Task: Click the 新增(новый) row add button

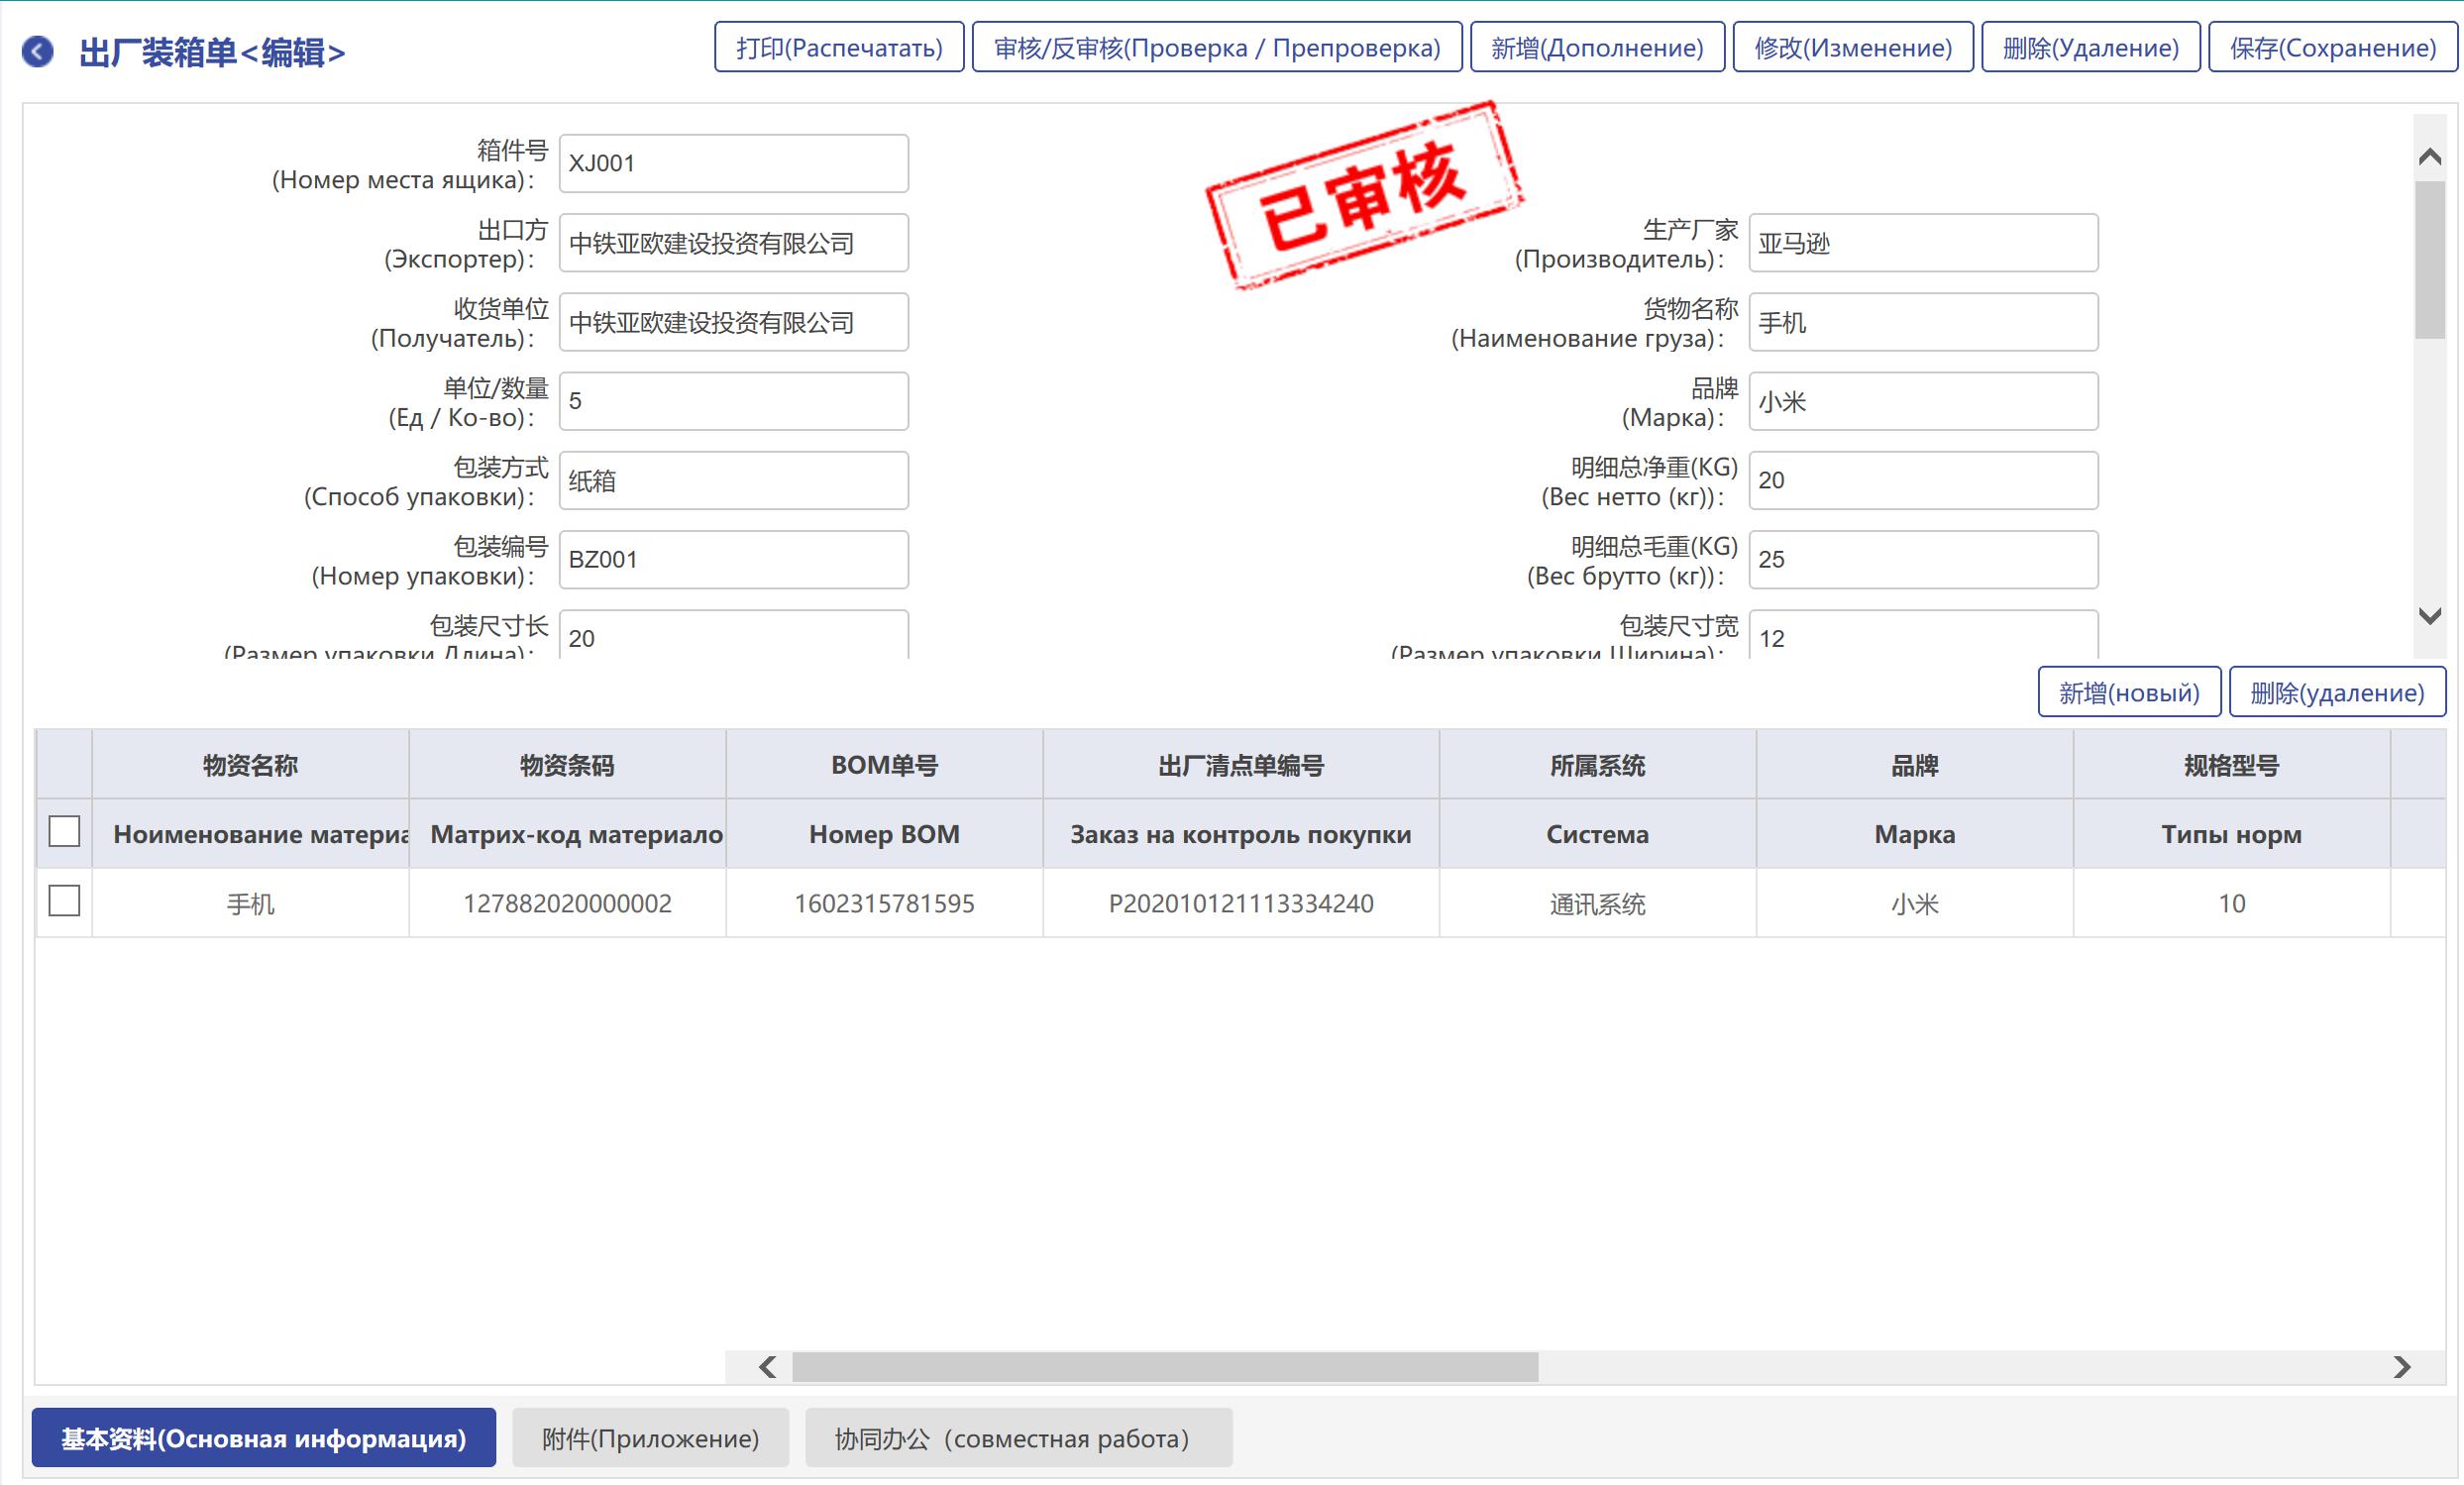Action: tap(2128, 692)
